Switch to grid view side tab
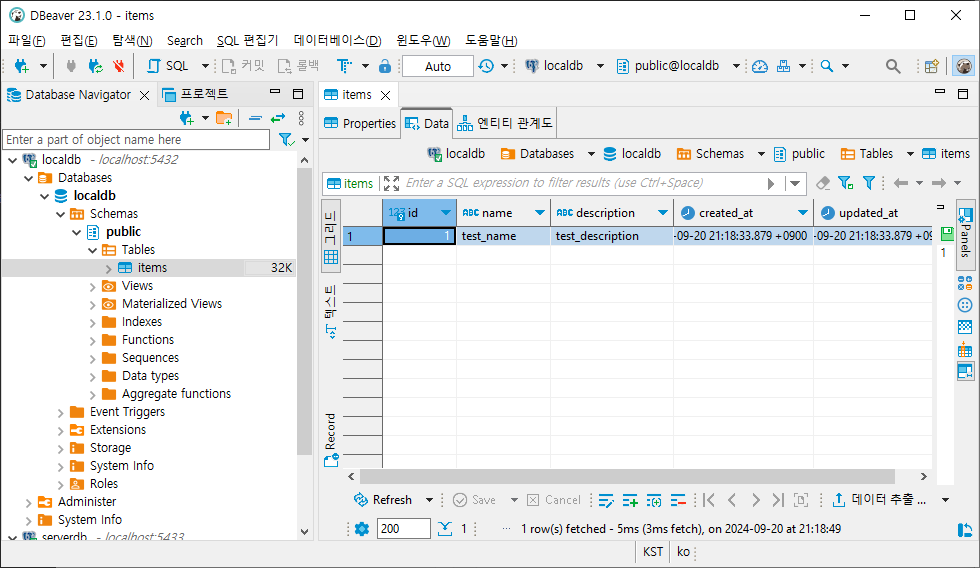Screen dimensions: 980x568 click(331, 236)
